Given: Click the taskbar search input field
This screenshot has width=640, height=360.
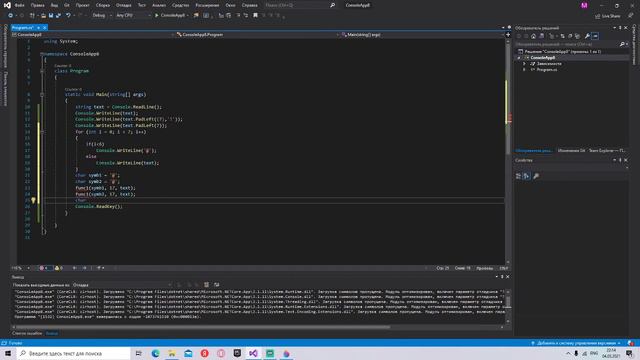Looking at the screenshot, I should tap(73, 353).
